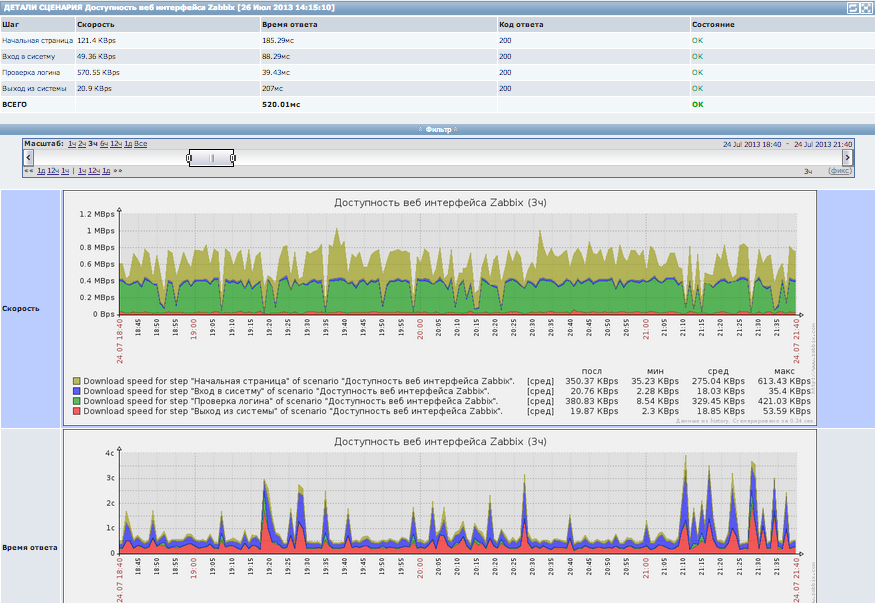Viewport: 875px width, 603px height.
Task: Click the Состояние column header
Action: tap(713, 25)
